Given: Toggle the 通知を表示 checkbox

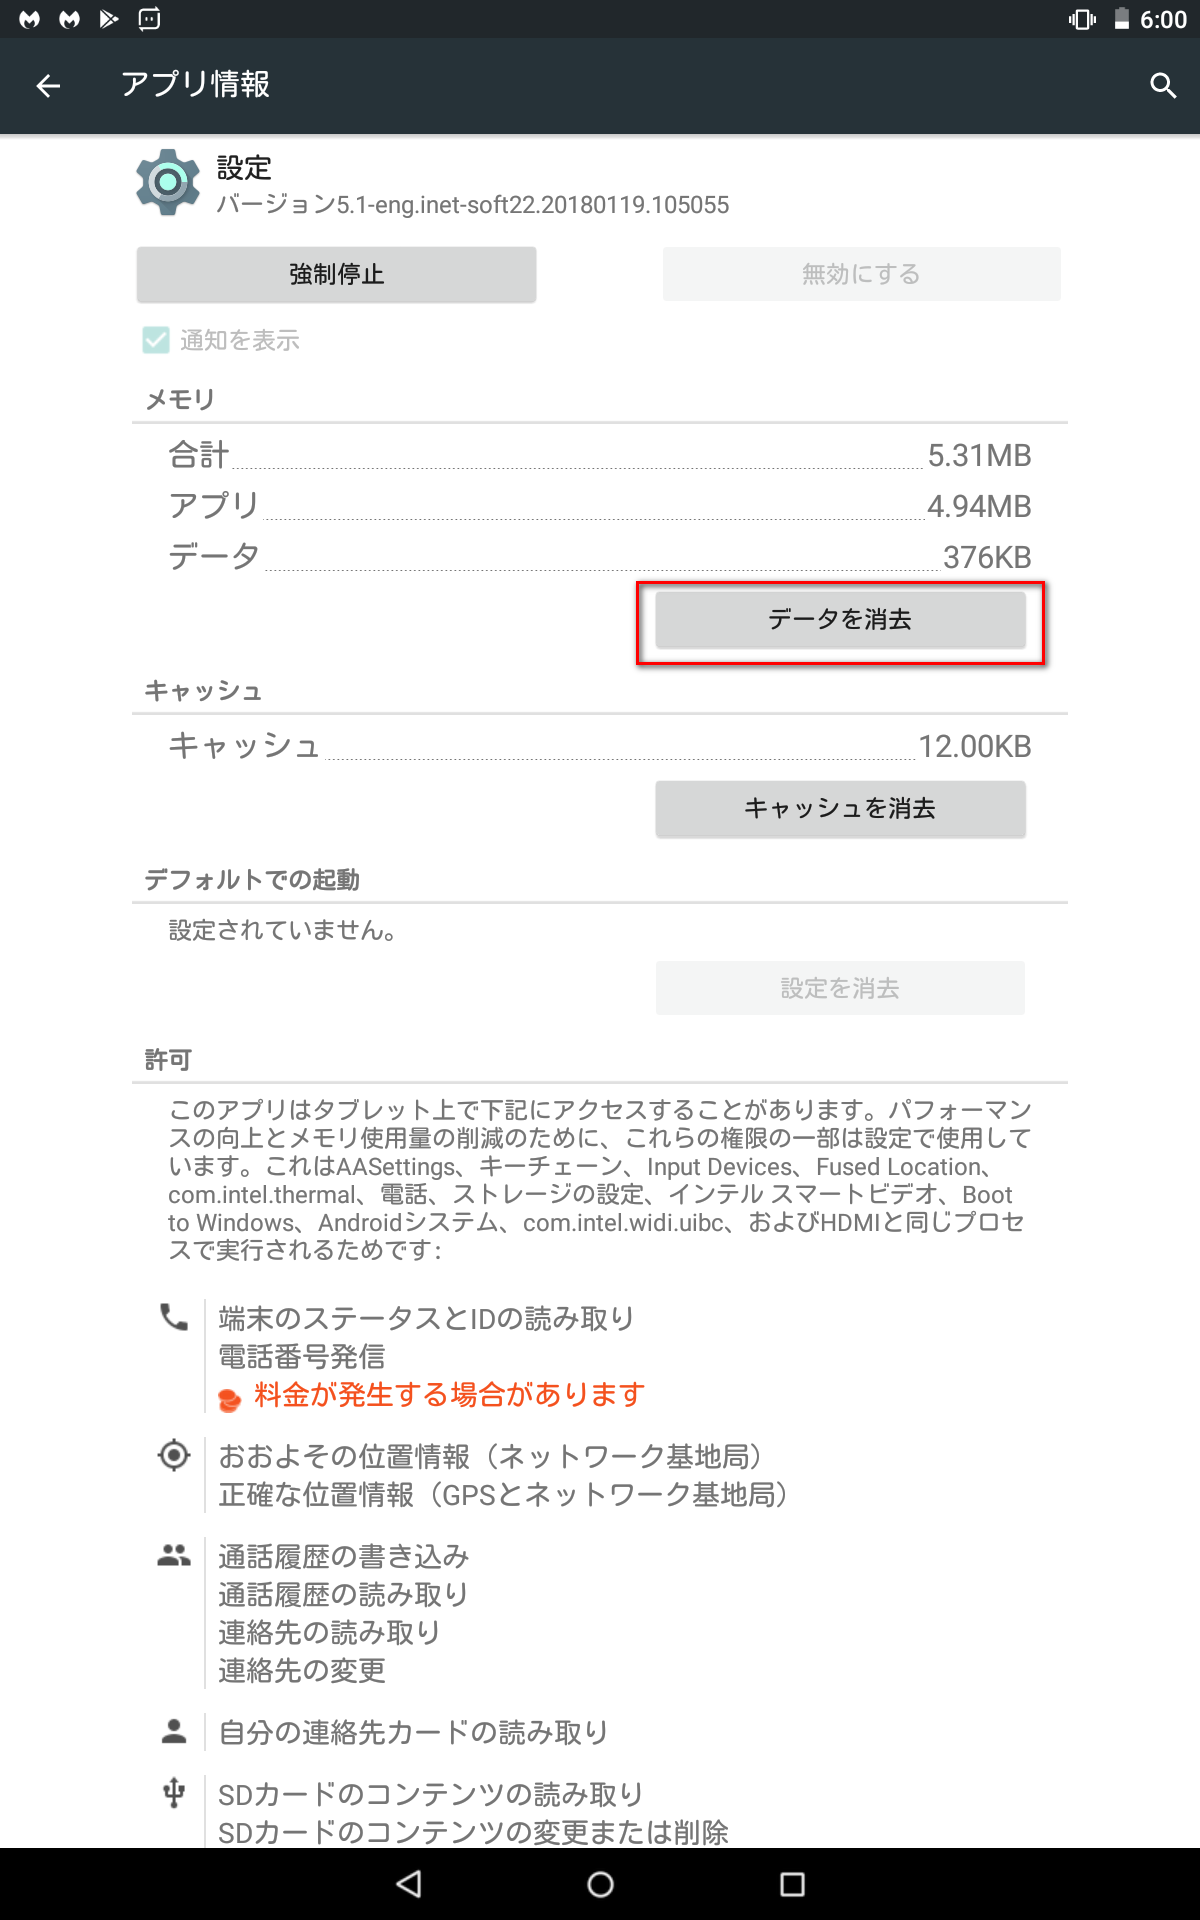Looking at the screenshot, I should click(x=156, y=340).
